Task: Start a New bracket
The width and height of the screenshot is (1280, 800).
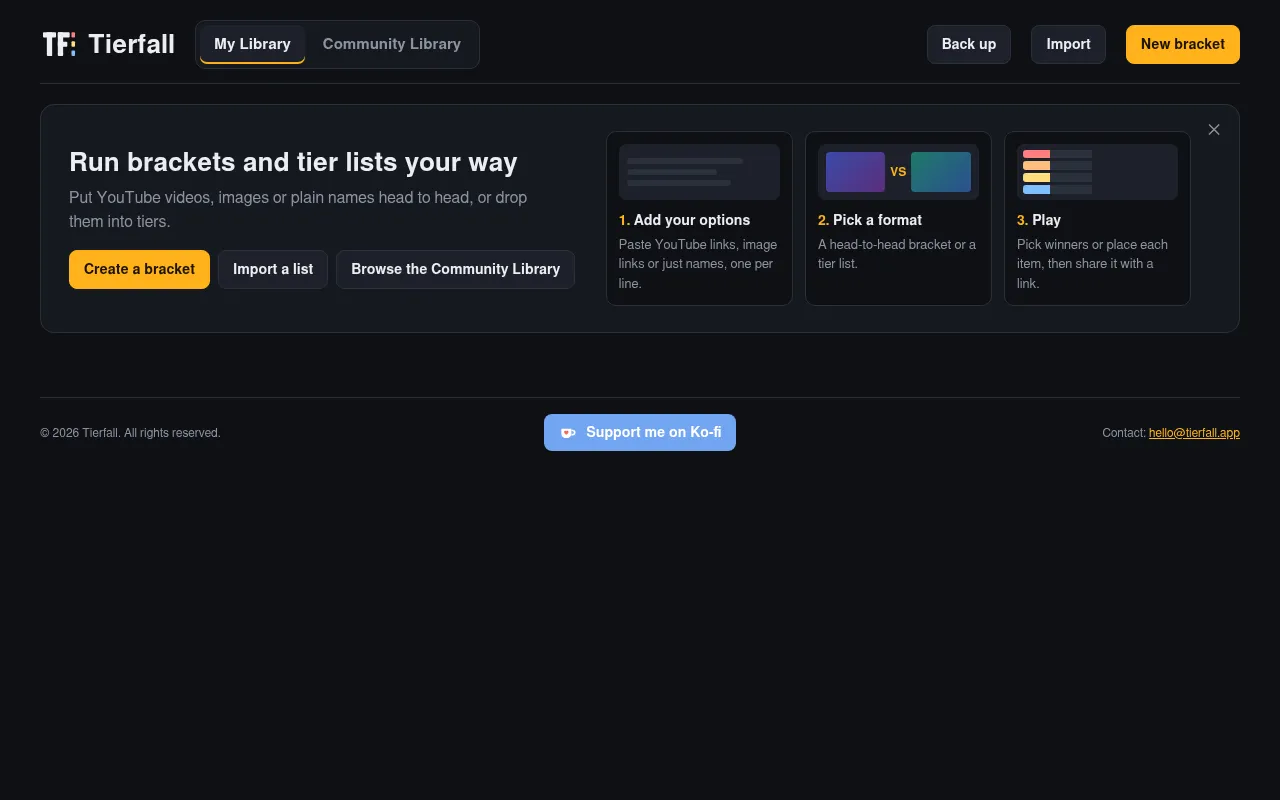Action: (1183, 44)
